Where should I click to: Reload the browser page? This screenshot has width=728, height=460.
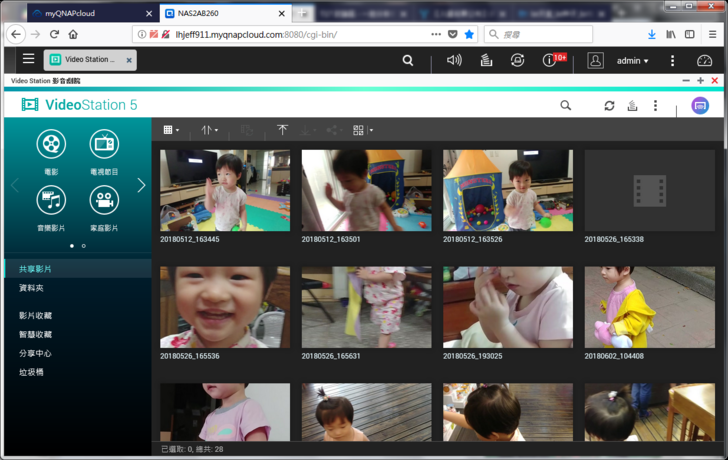coord(54,34)
